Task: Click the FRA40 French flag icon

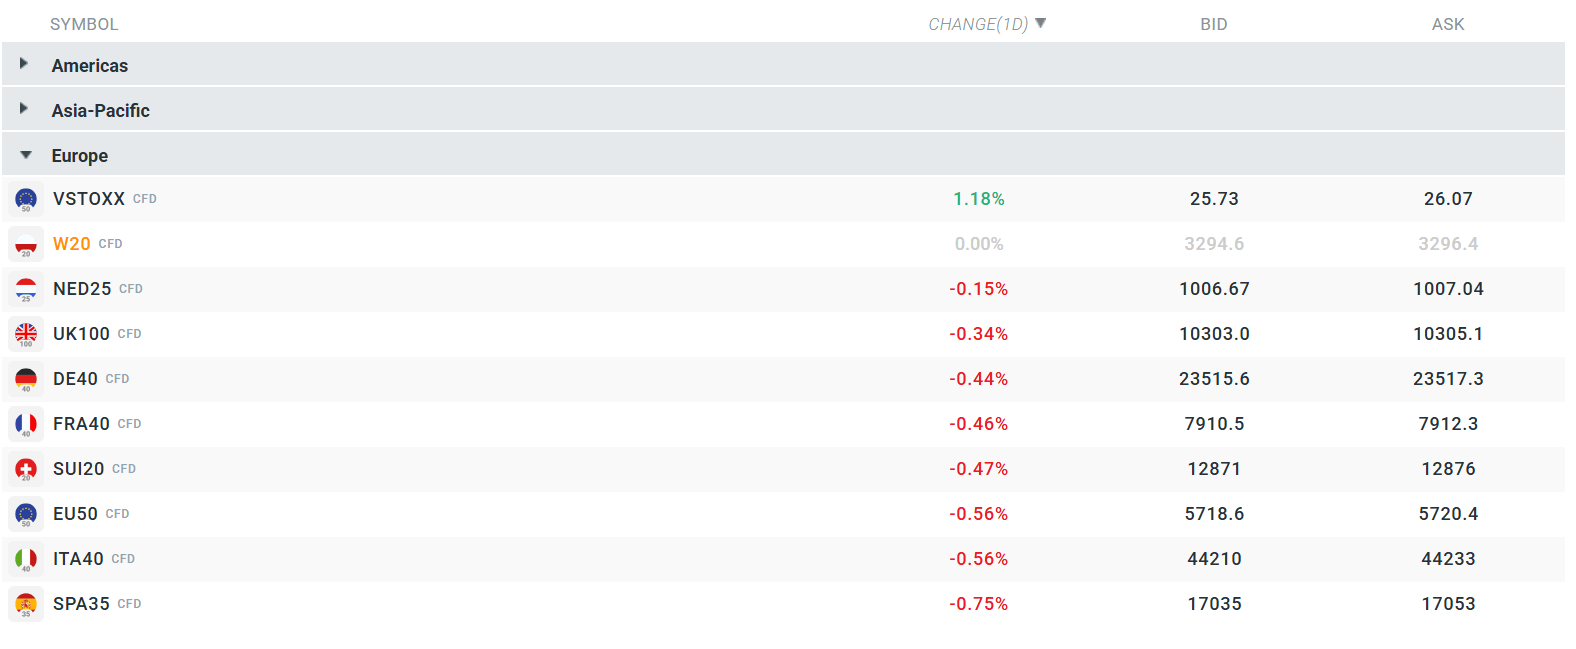Action: pos(26,424)
